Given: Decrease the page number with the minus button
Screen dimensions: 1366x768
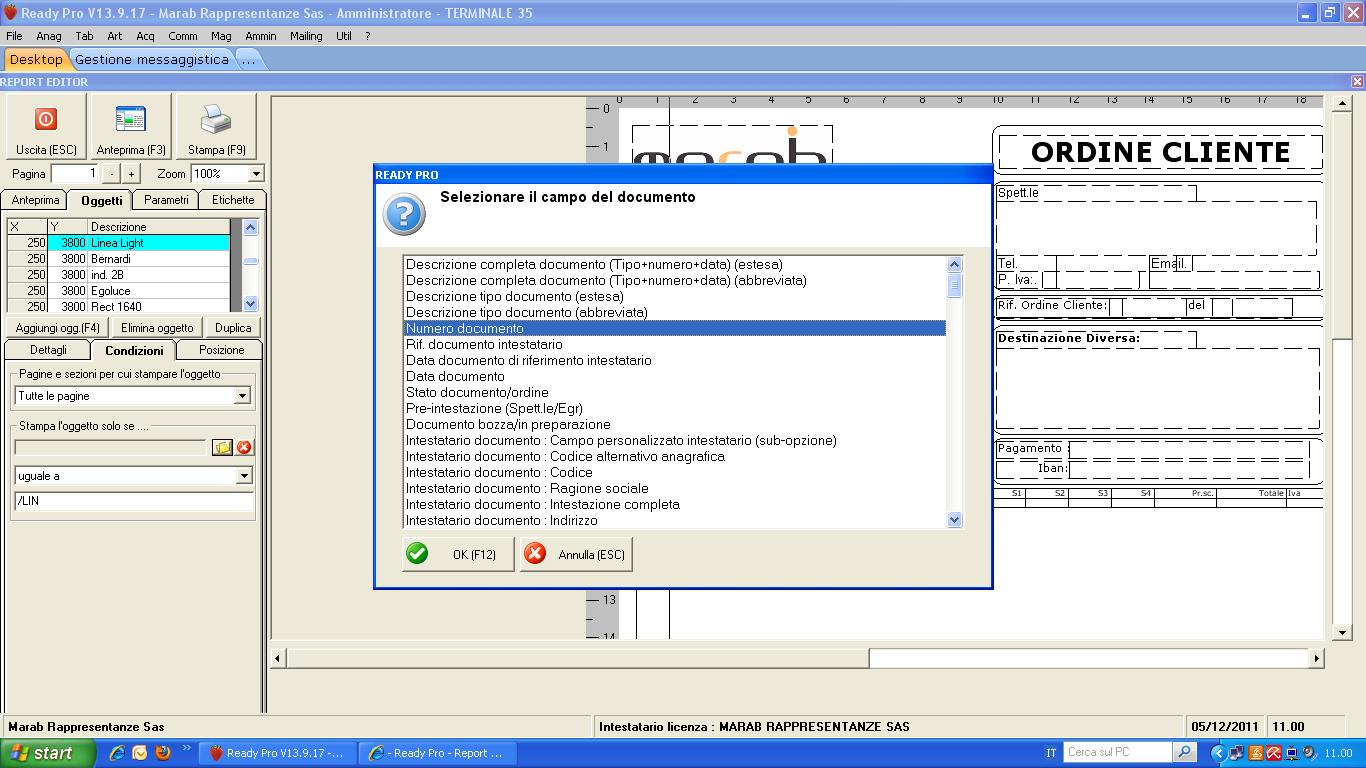Looking at the screenshot, I should [x=111, y=174].
